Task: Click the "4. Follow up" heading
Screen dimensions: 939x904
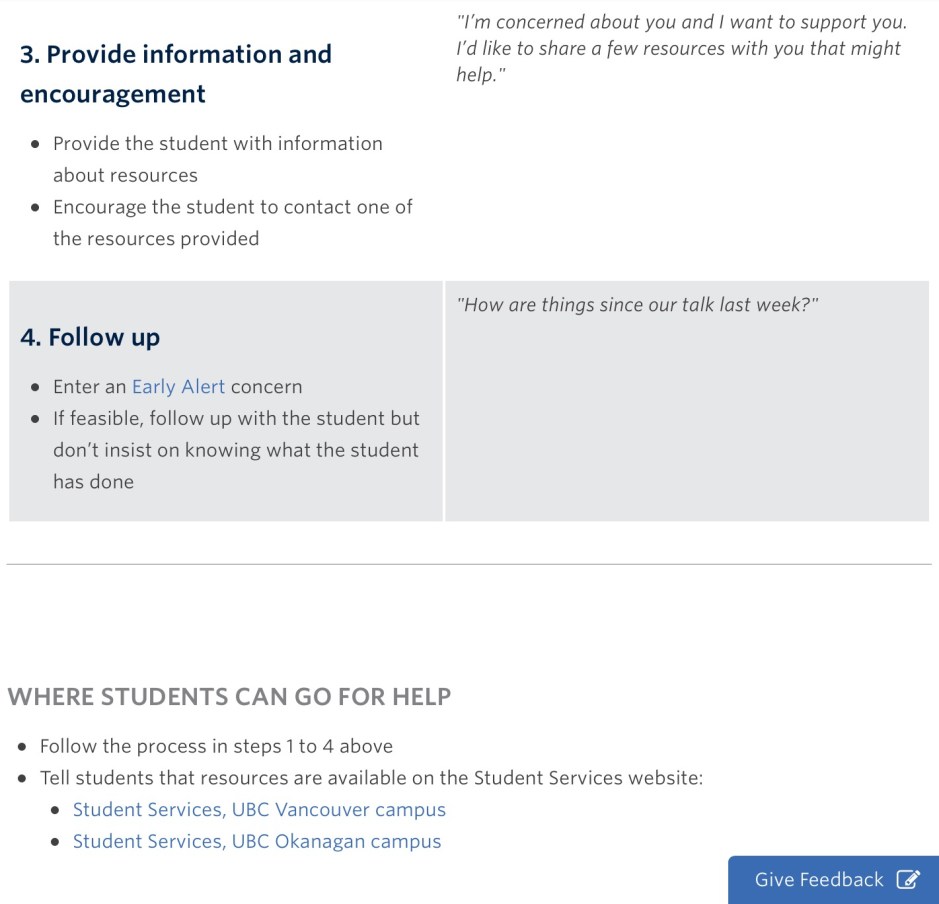Action: pyautogui.click(x=90, y=338)
